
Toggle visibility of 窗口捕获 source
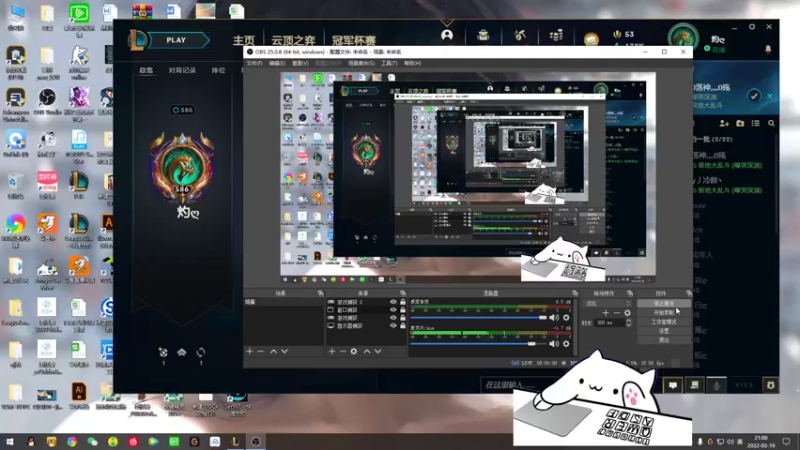click(393, 310)
